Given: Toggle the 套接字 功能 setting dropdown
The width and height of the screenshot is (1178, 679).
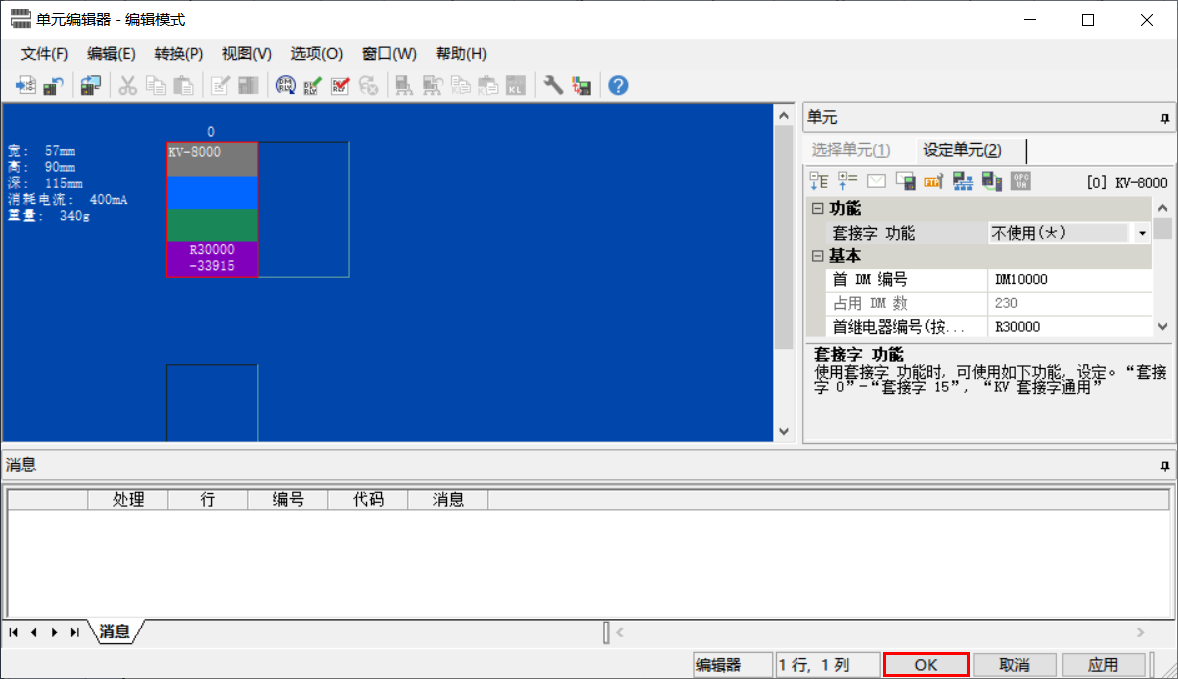Looking at the screenshot, I should [1139, 232].
